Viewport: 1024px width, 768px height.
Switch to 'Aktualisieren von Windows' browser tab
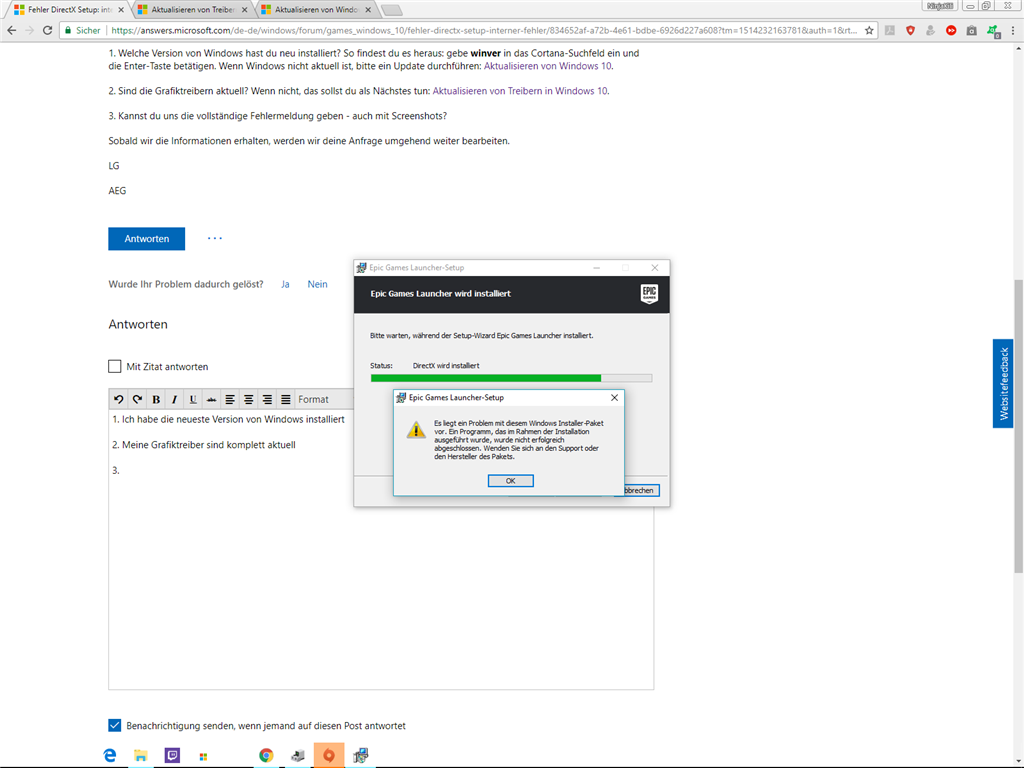(316, 10)
